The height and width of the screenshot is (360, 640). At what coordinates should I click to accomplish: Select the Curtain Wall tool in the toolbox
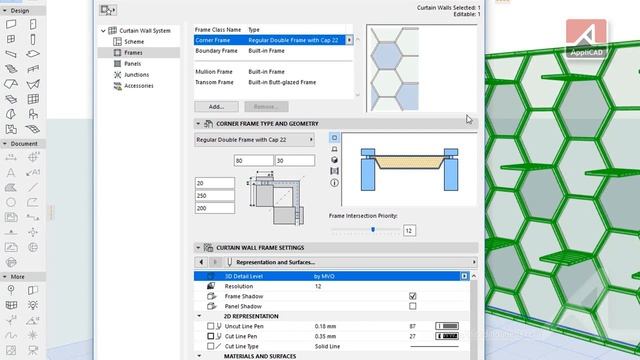click(x=33, y=99)
